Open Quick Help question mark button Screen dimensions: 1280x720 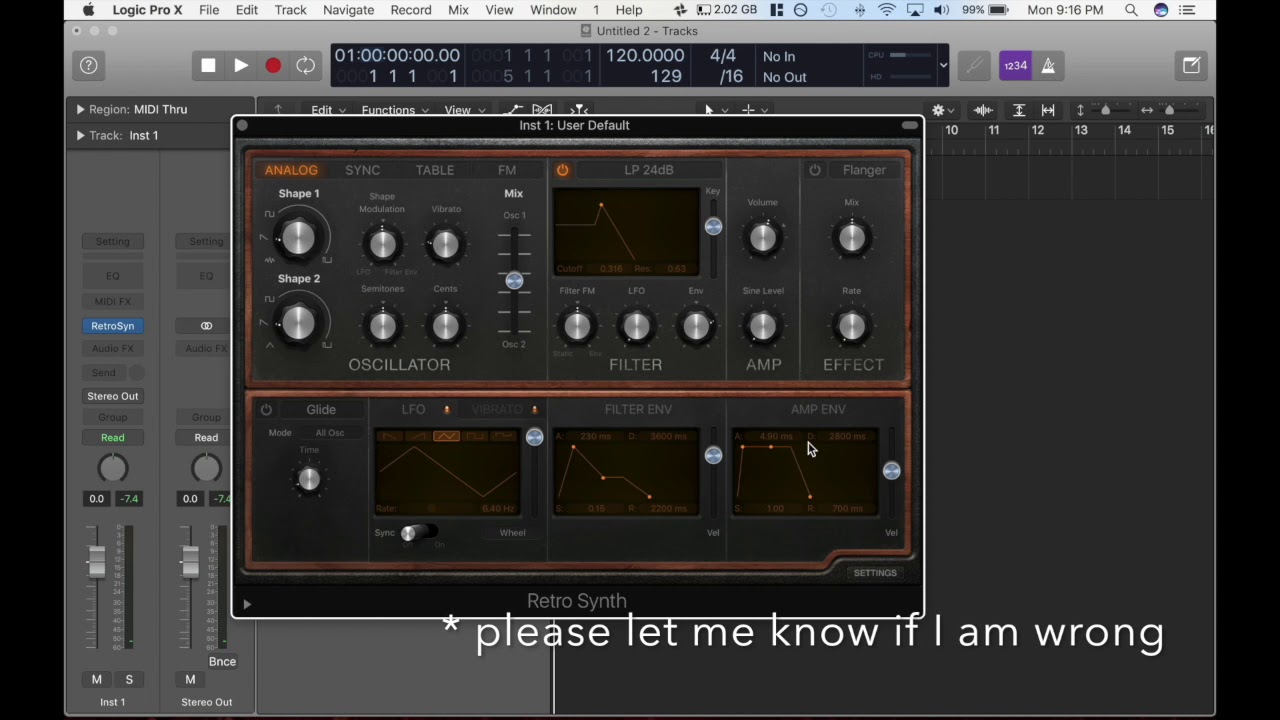click(x=88, y=65)
